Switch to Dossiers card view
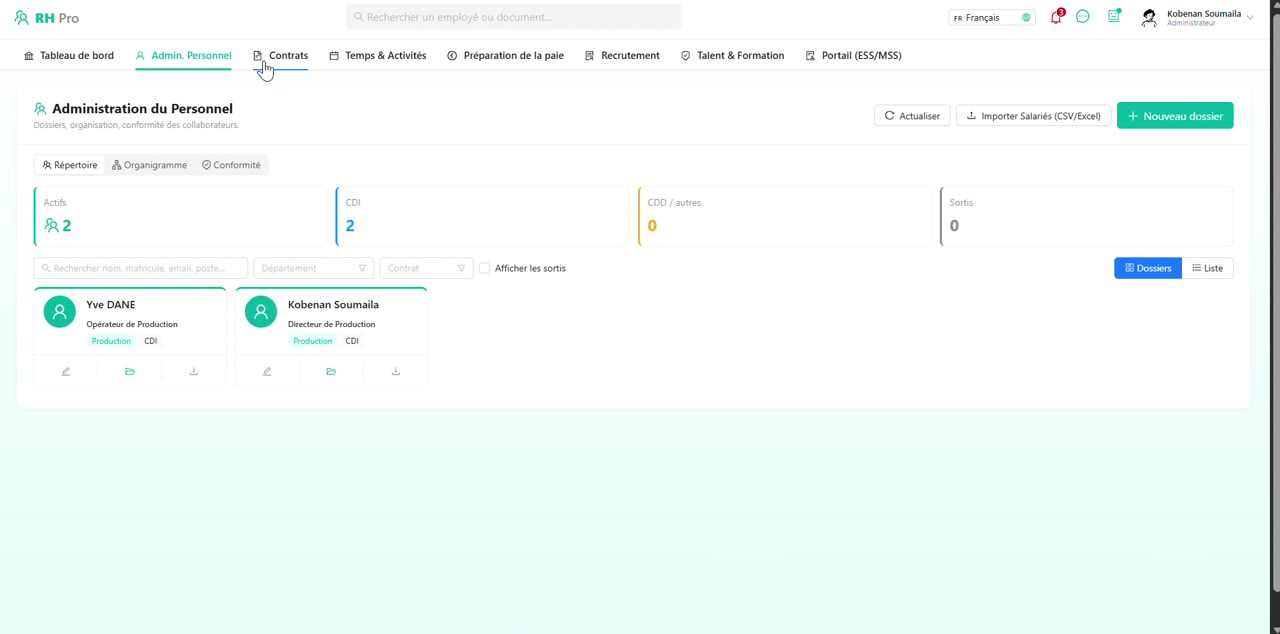 click(1148, 268)
